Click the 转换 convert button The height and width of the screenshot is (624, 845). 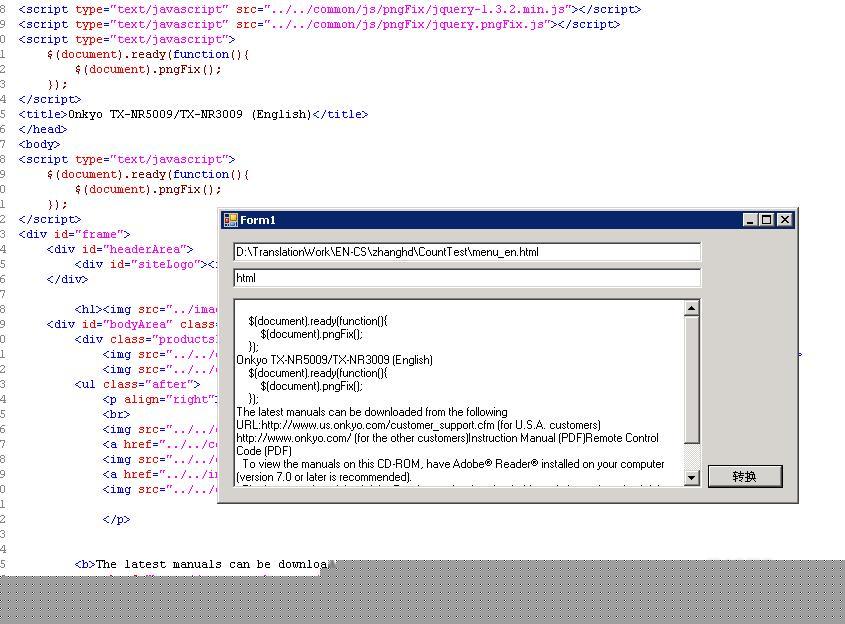745,476
